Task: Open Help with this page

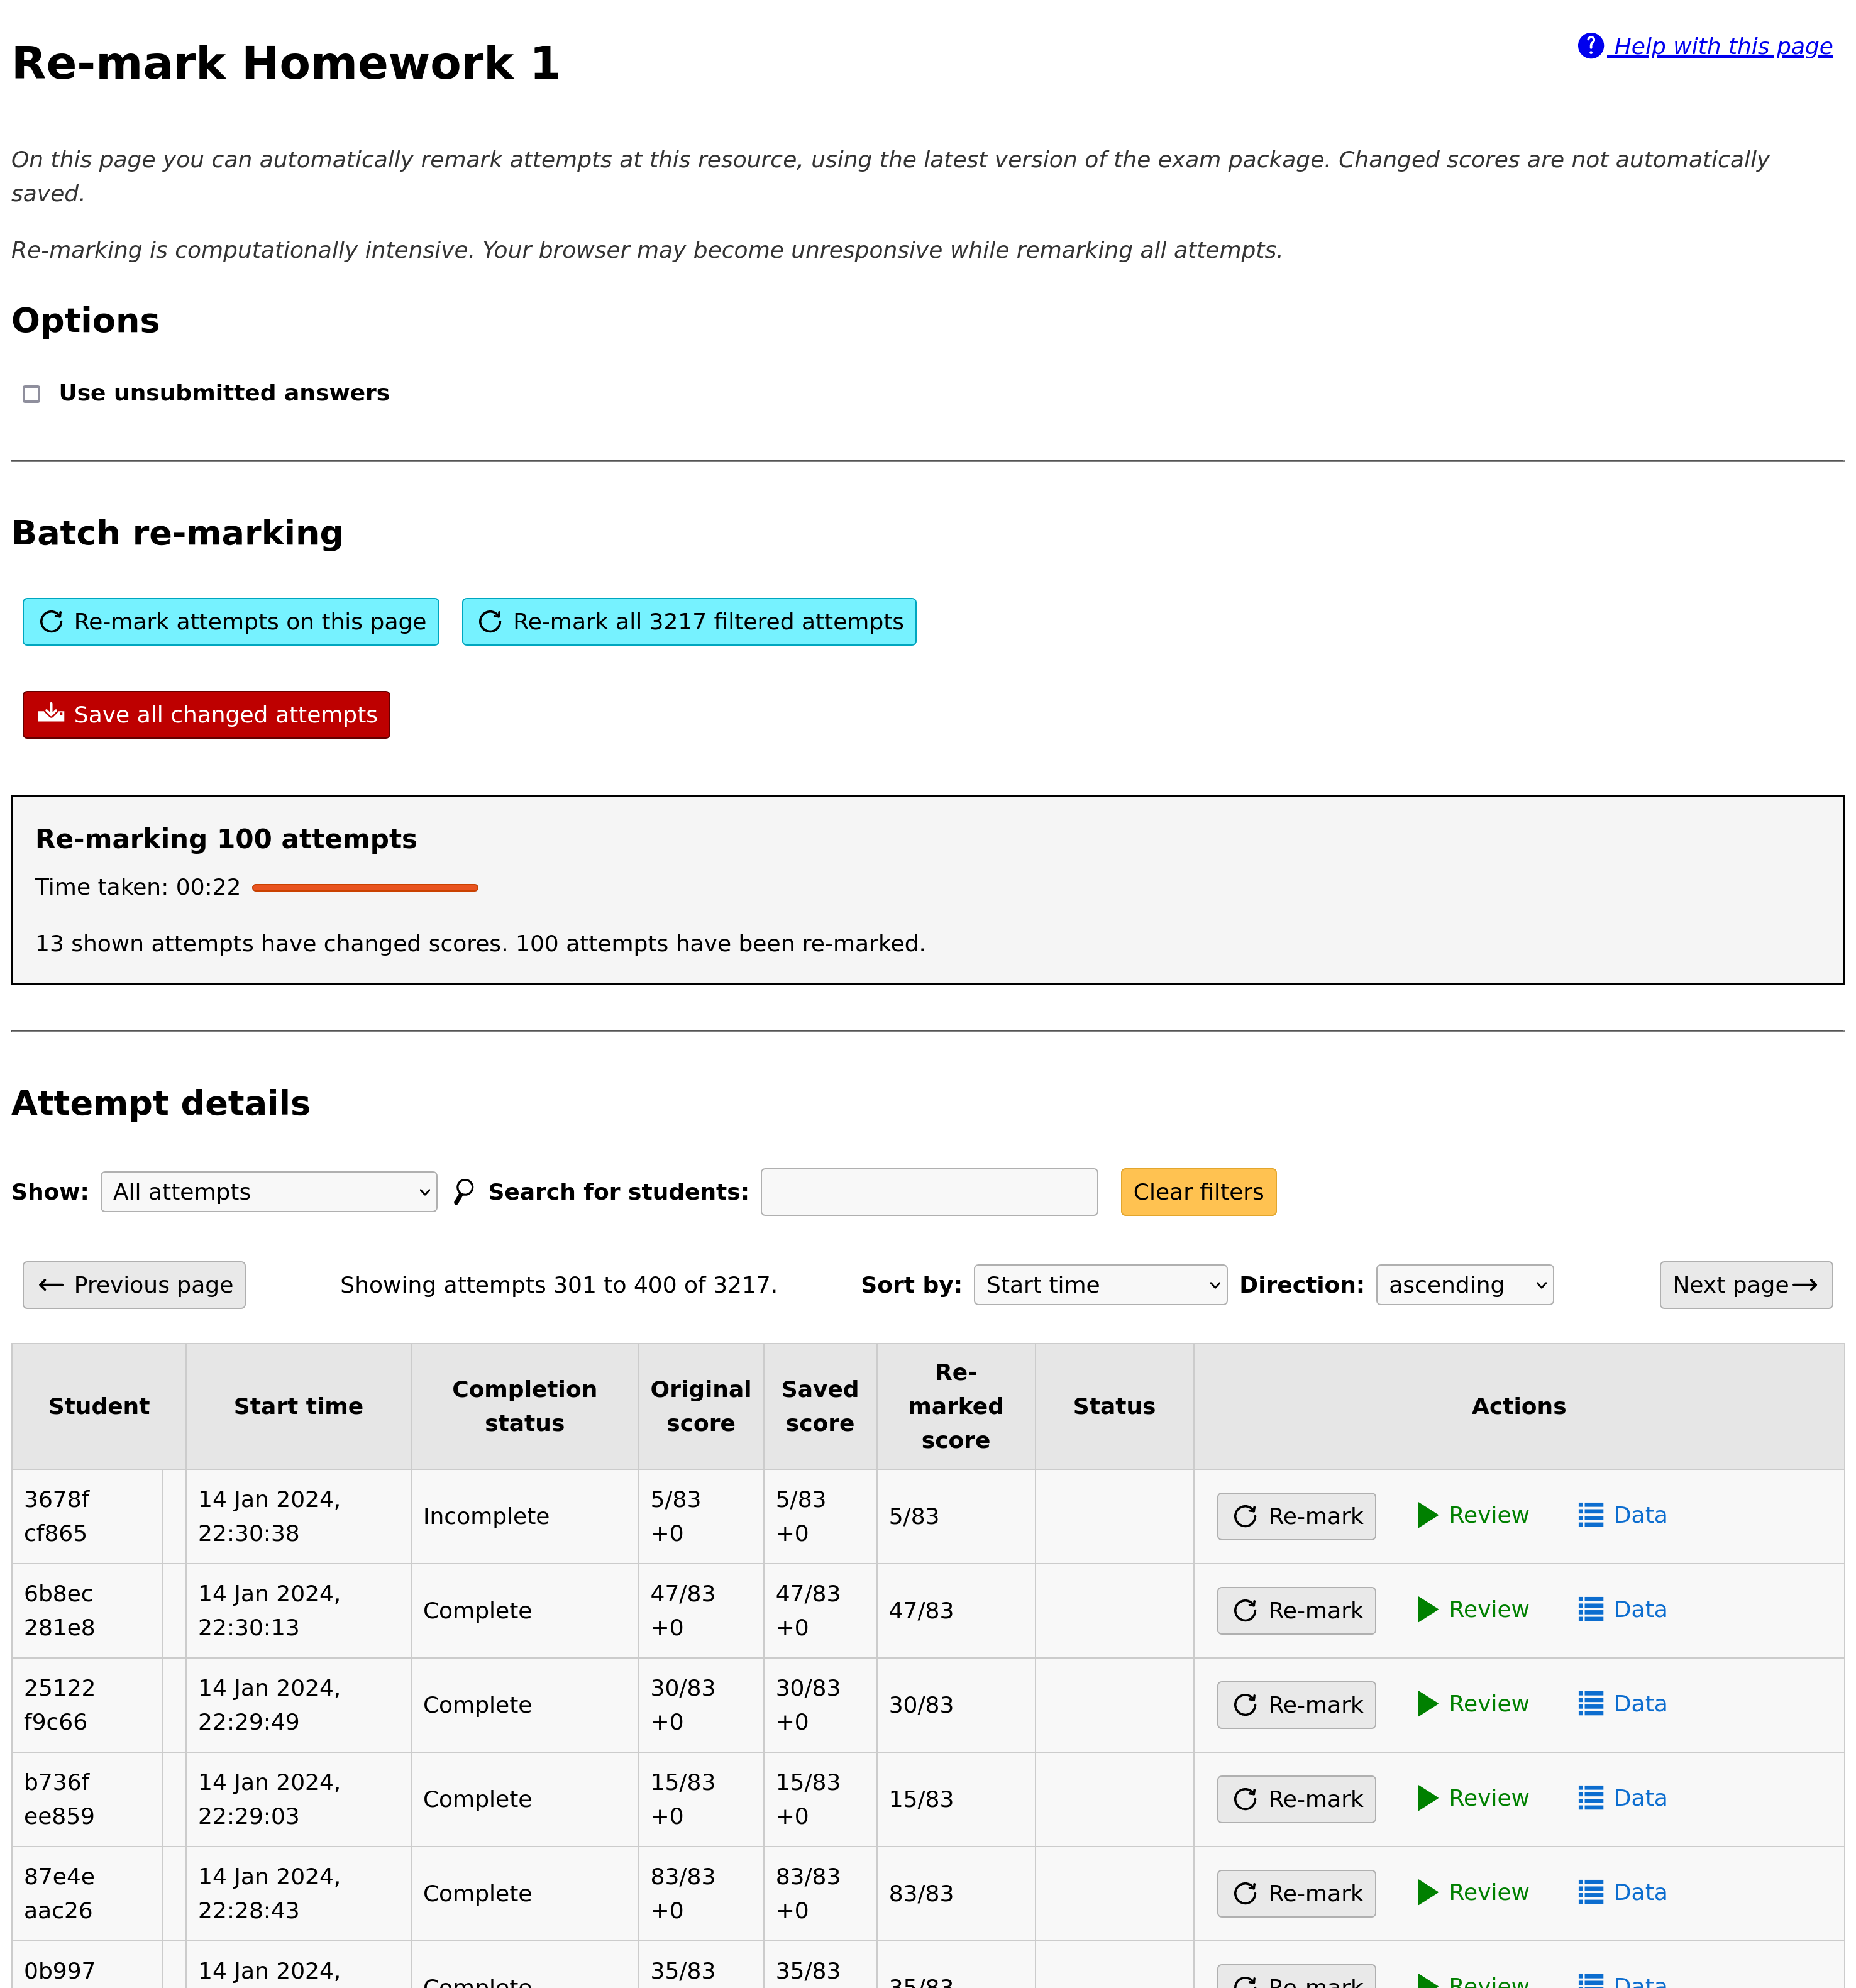Action: tap(1722, 45)
